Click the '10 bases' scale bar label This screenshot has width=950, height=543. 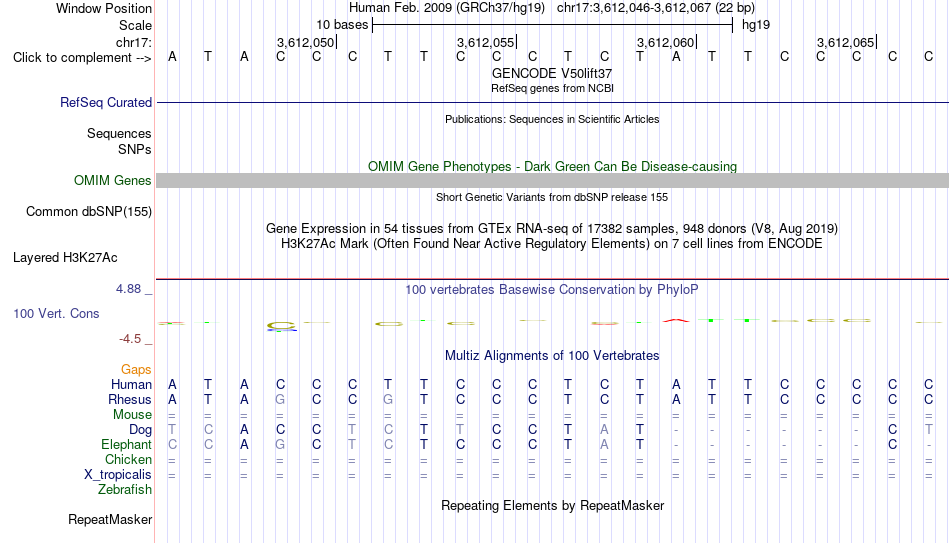click(x=342, y=25)
